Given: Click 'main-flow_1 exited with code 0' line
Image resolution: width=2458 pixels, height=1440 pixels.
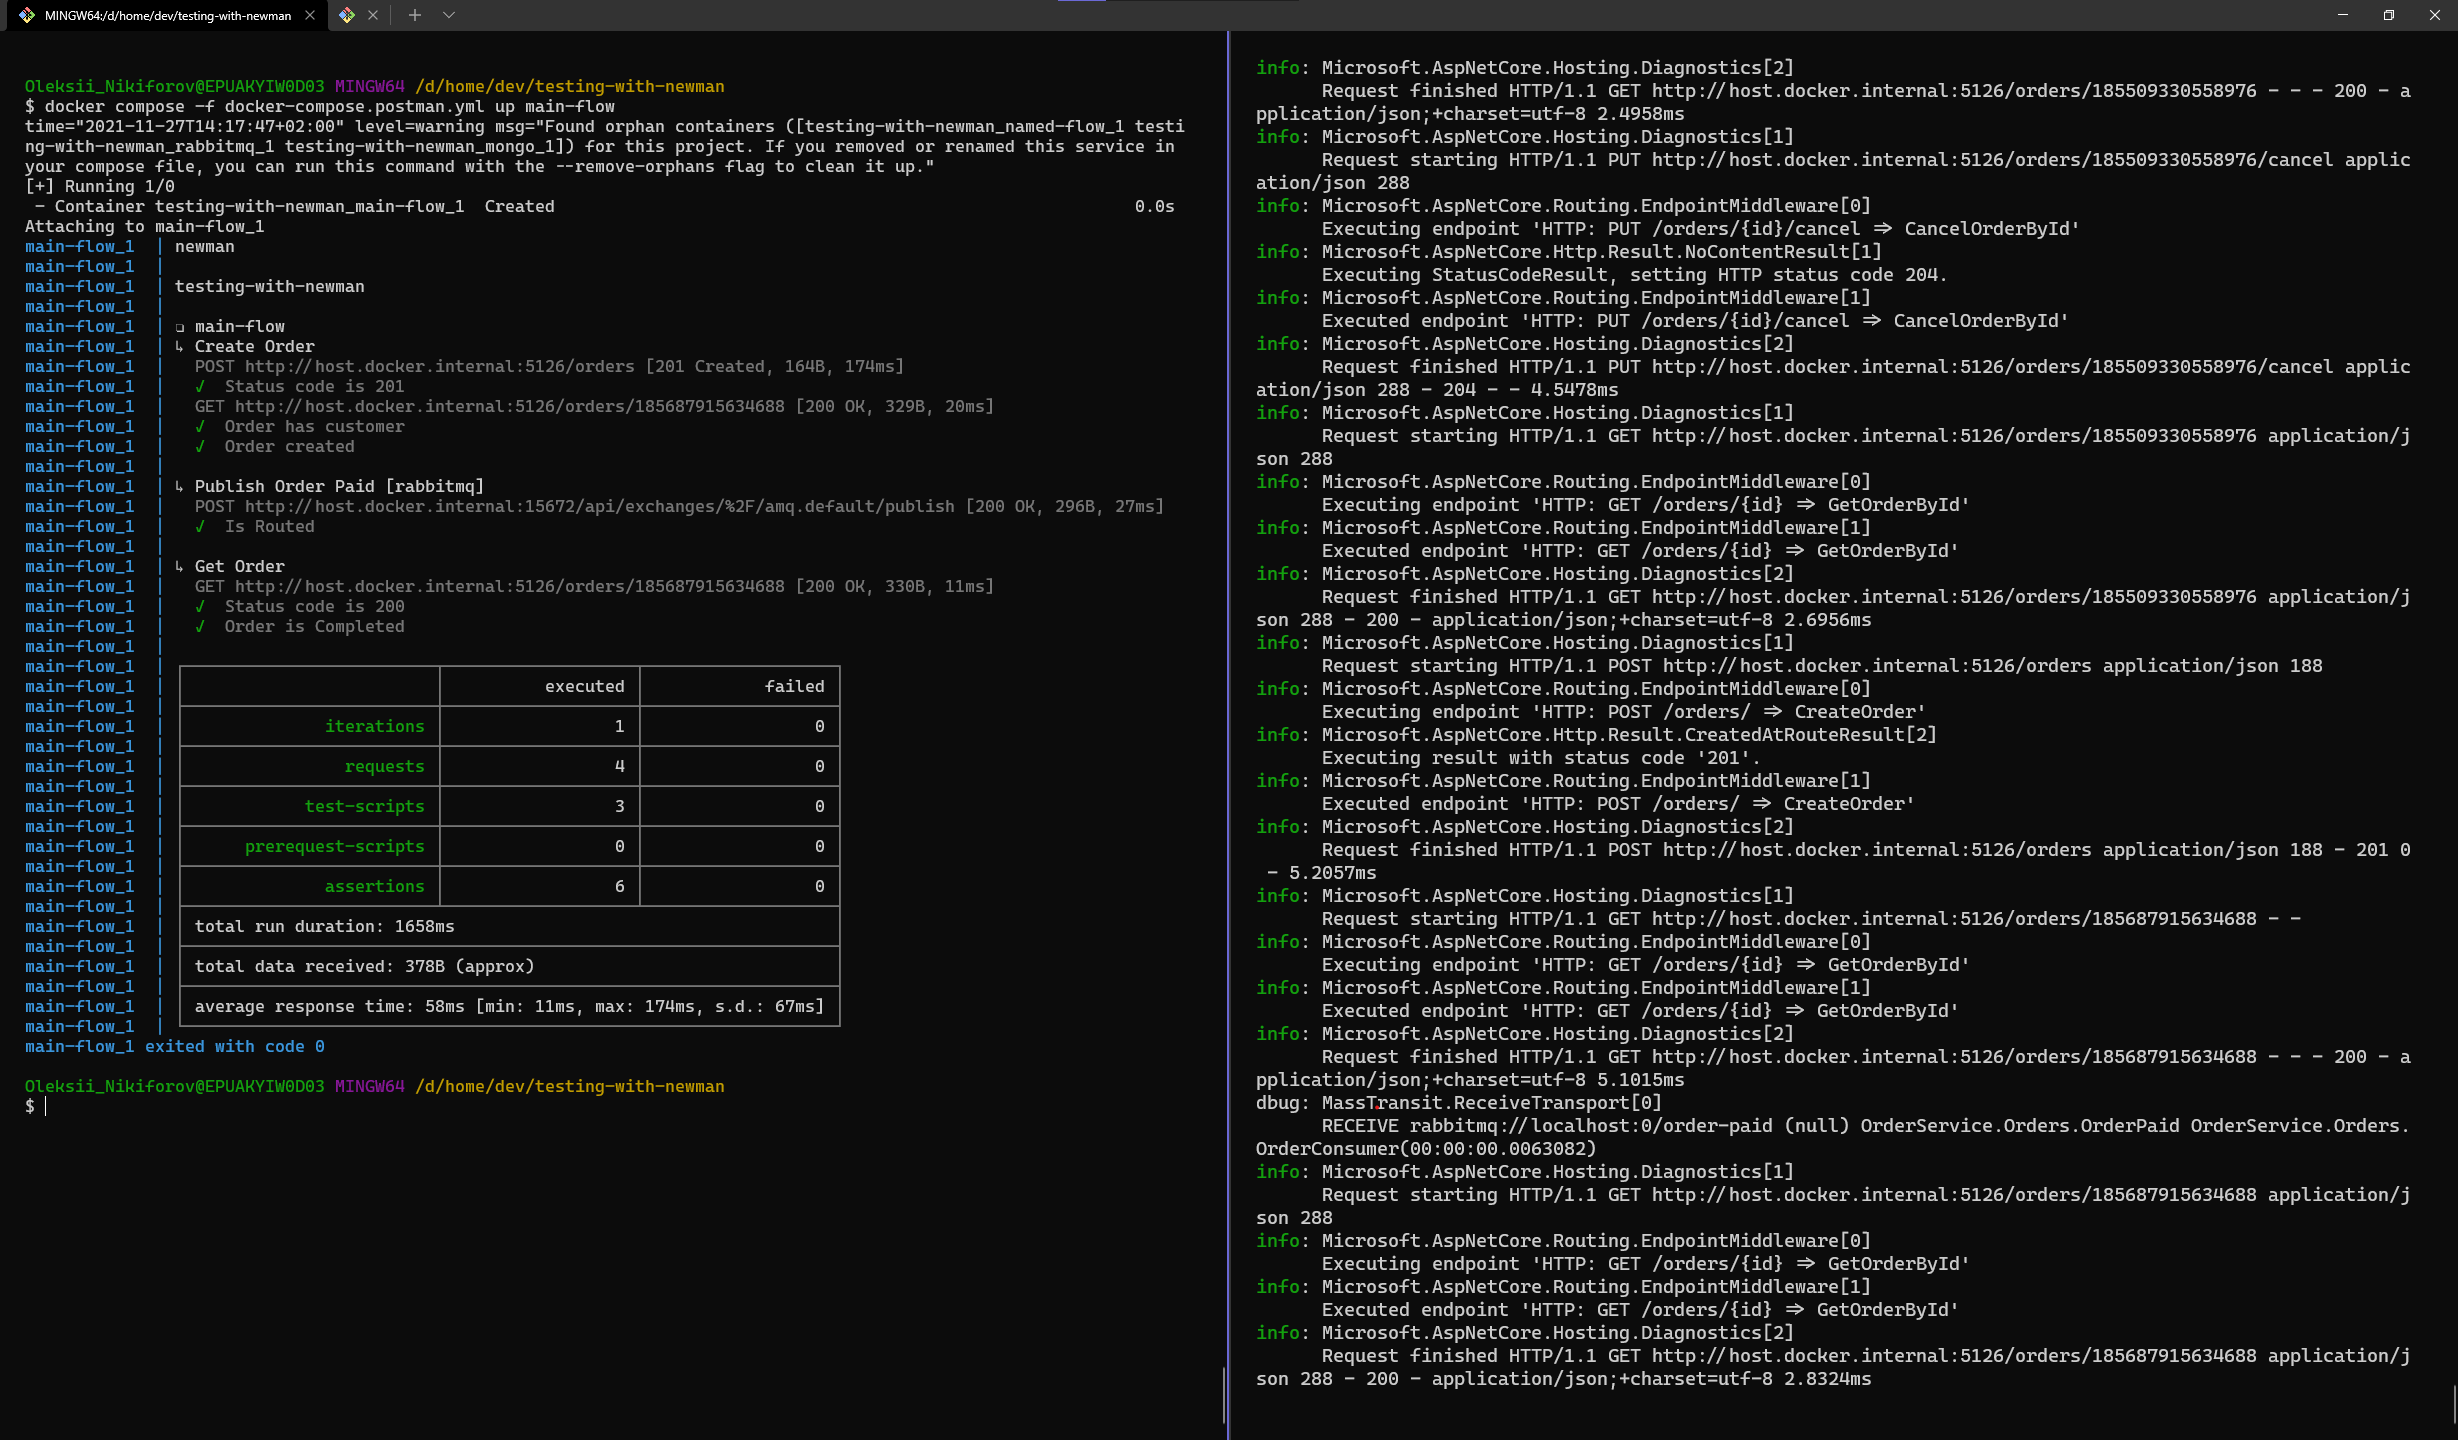Looking at the screenshot, I should 175,1046.
